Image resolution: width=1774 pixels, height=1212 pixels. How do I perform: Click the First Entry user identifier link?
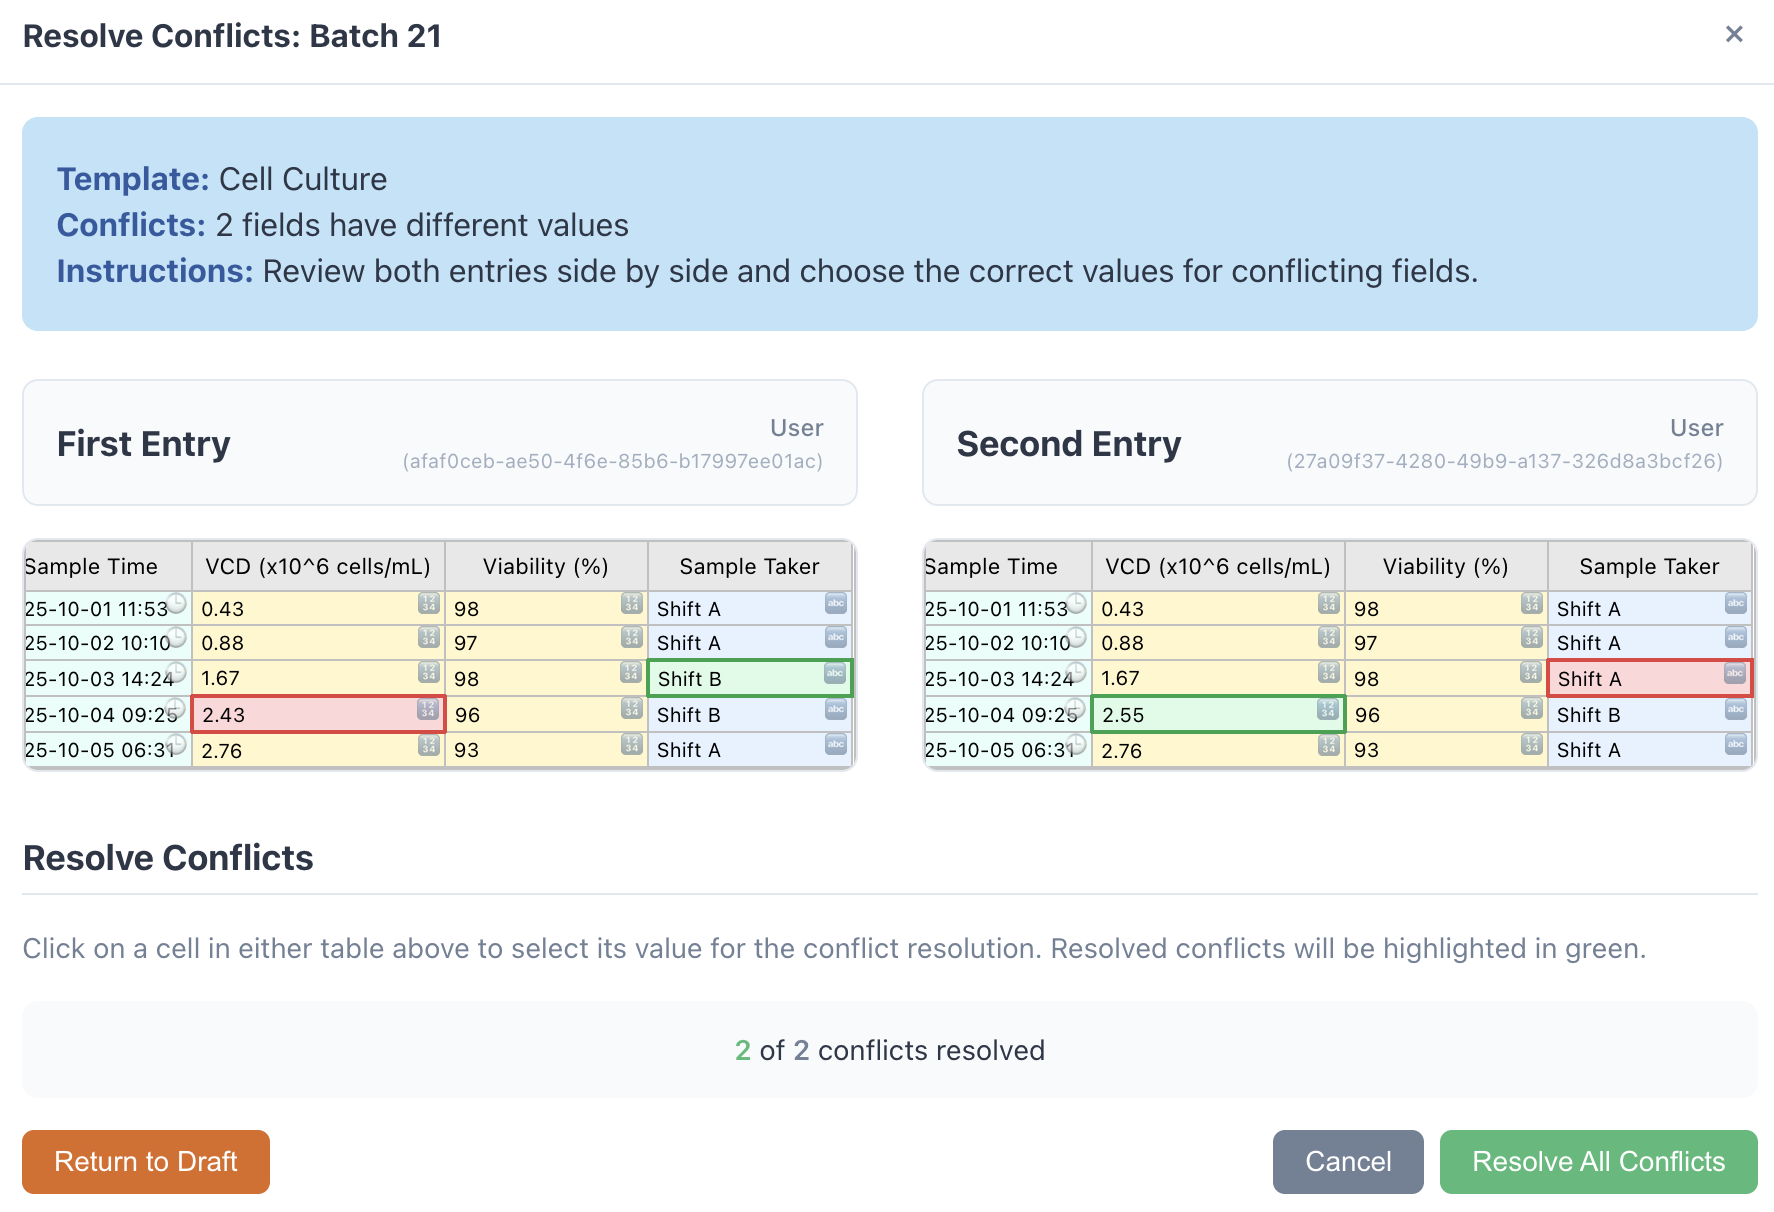pos(614,462)
